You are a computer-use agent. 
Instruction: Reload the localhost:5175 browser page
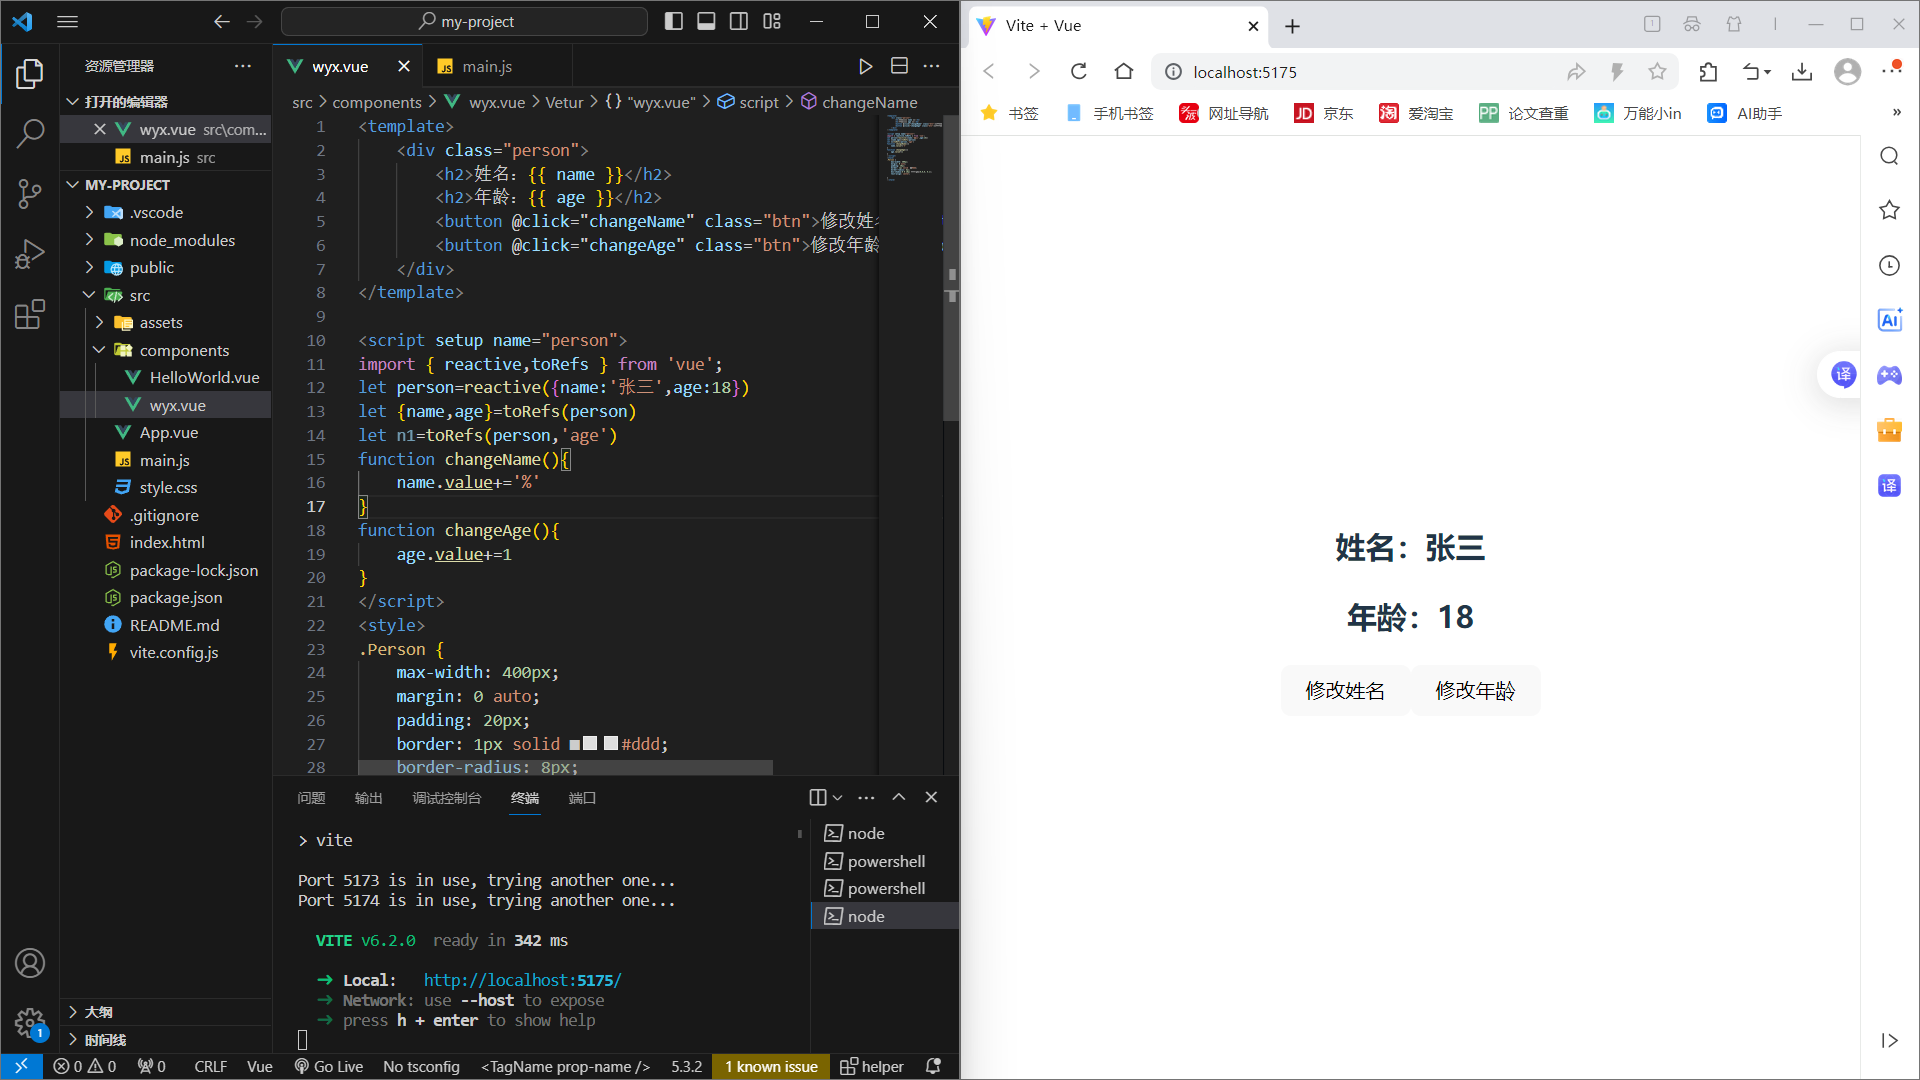point(1078,71)
